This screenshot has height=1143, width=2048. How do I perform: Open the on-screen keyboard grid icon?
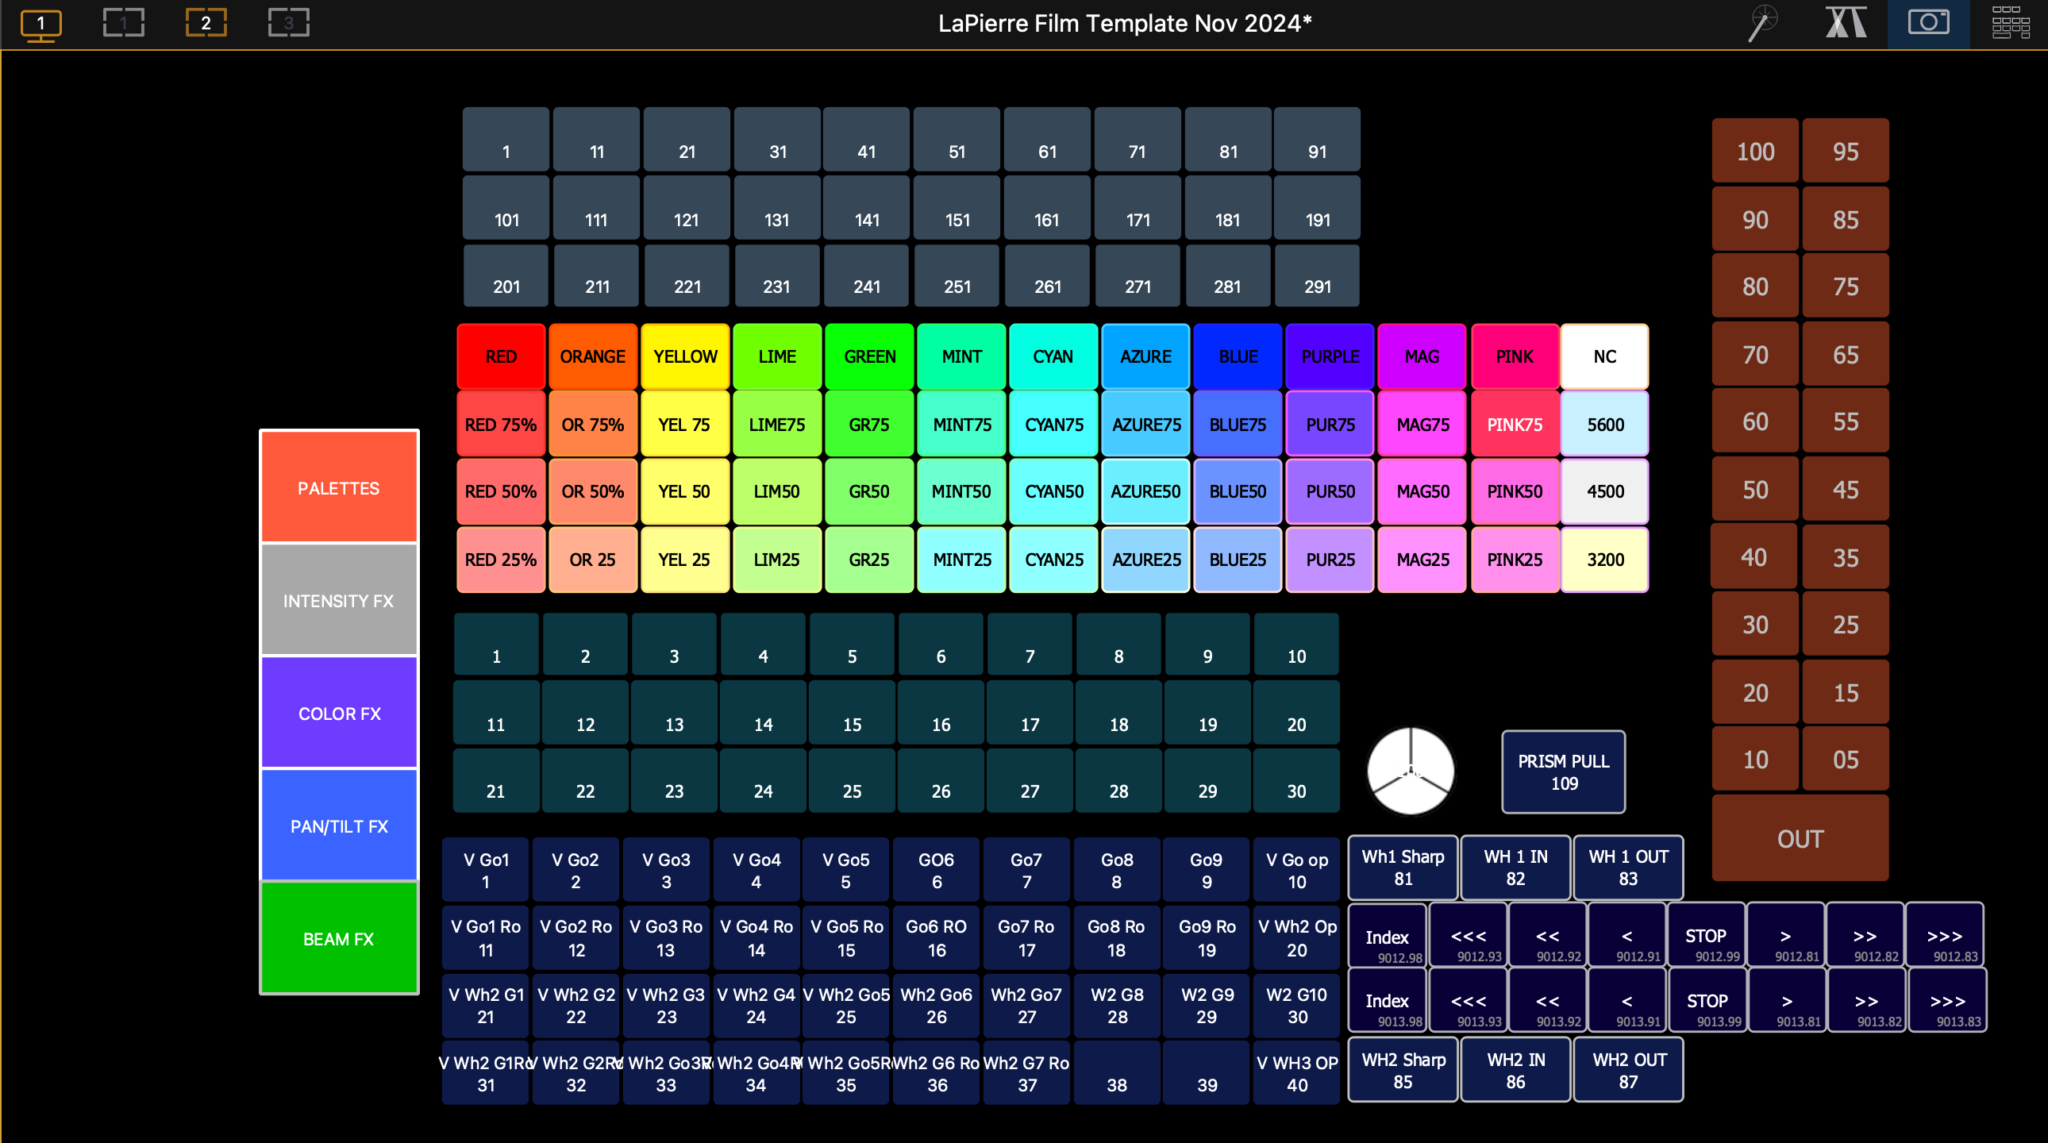coord(2011,22)
